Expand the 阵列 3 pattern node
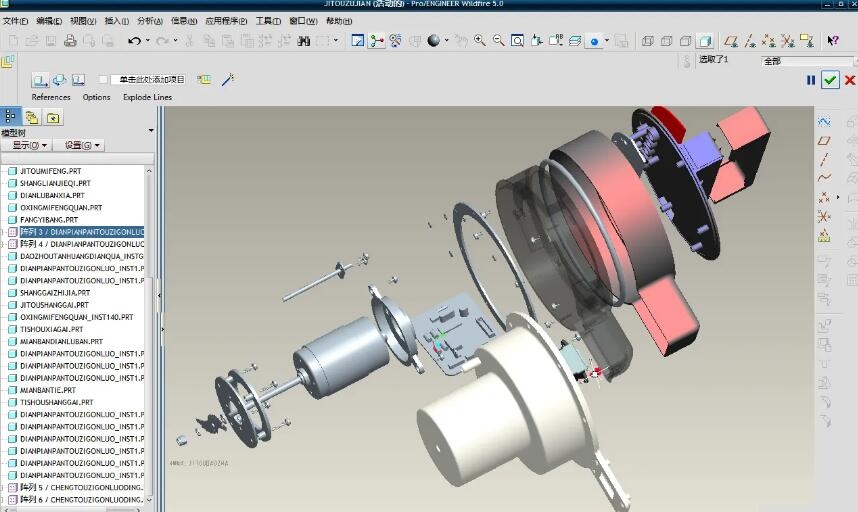This screenshot has height=512, width=858. pyautogui.click(x=4, y=232)
